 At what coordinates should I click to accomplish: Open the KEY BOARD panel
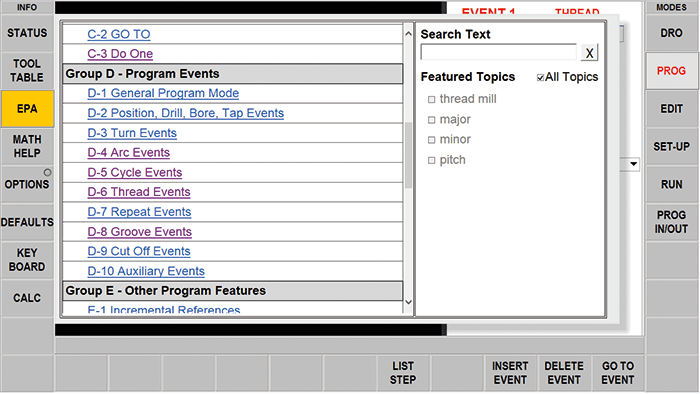(27, 260)
